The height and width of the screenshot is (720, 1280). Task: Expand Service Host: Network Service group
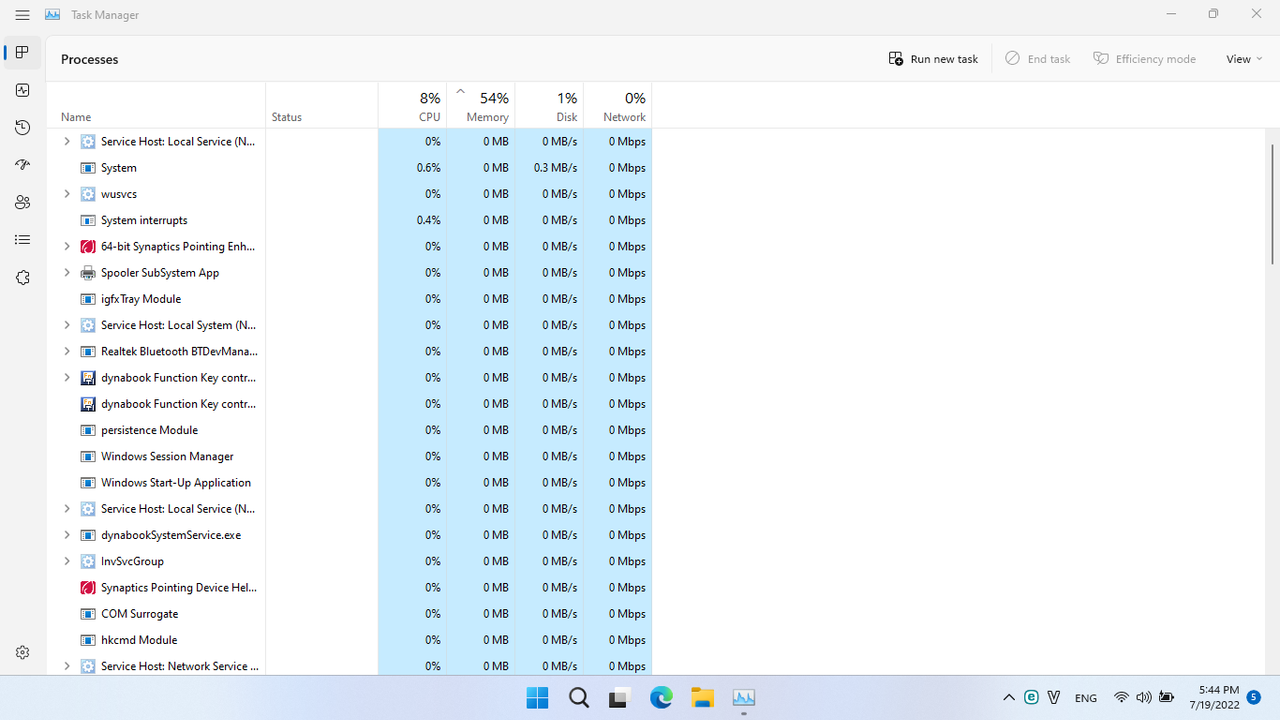[67, 666]
